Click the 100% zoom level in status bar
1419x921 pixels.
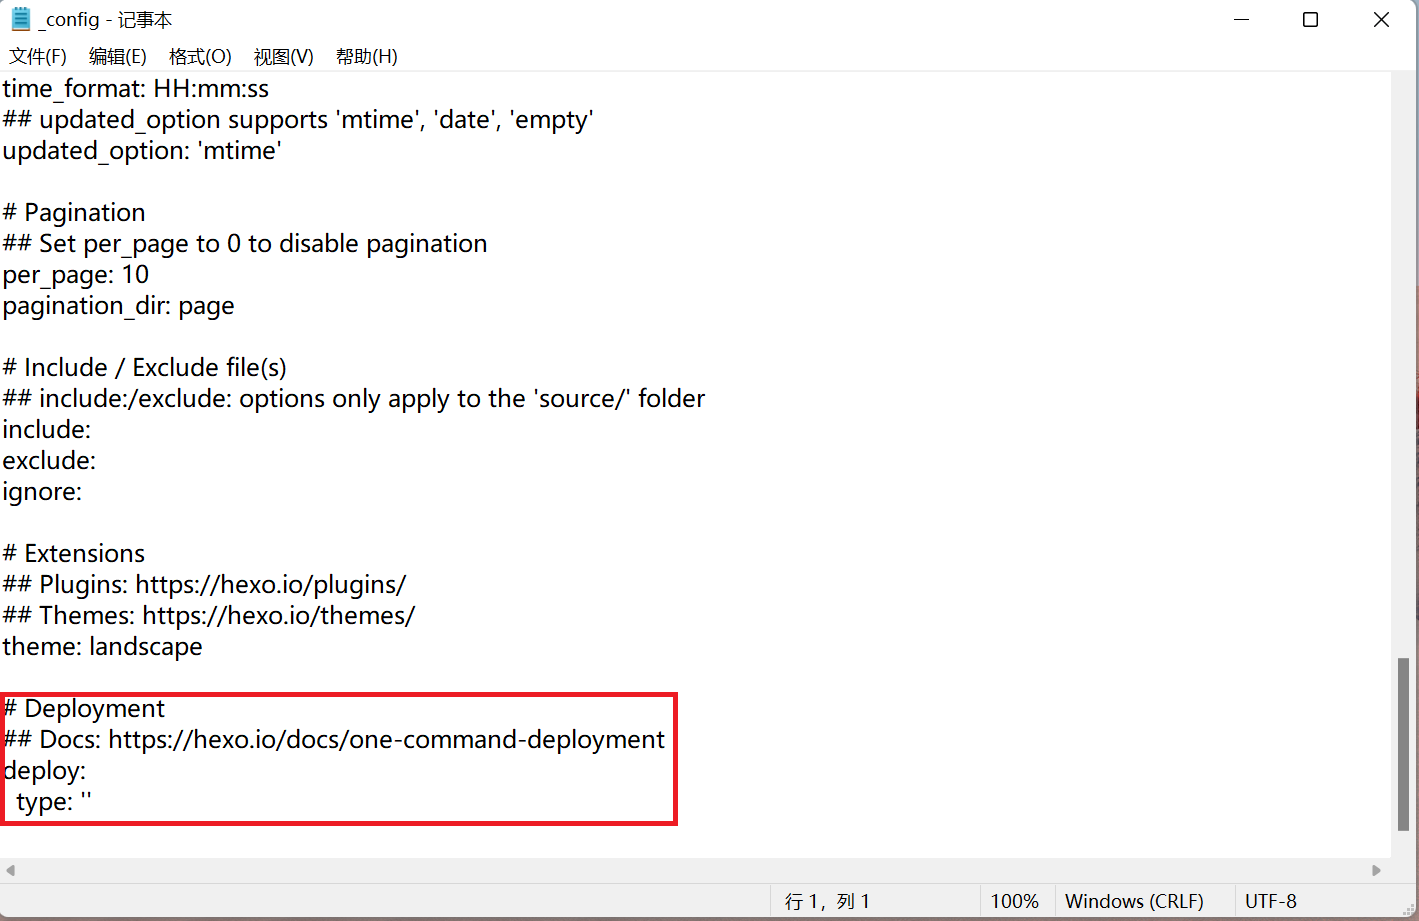[x=1014, y=901]
